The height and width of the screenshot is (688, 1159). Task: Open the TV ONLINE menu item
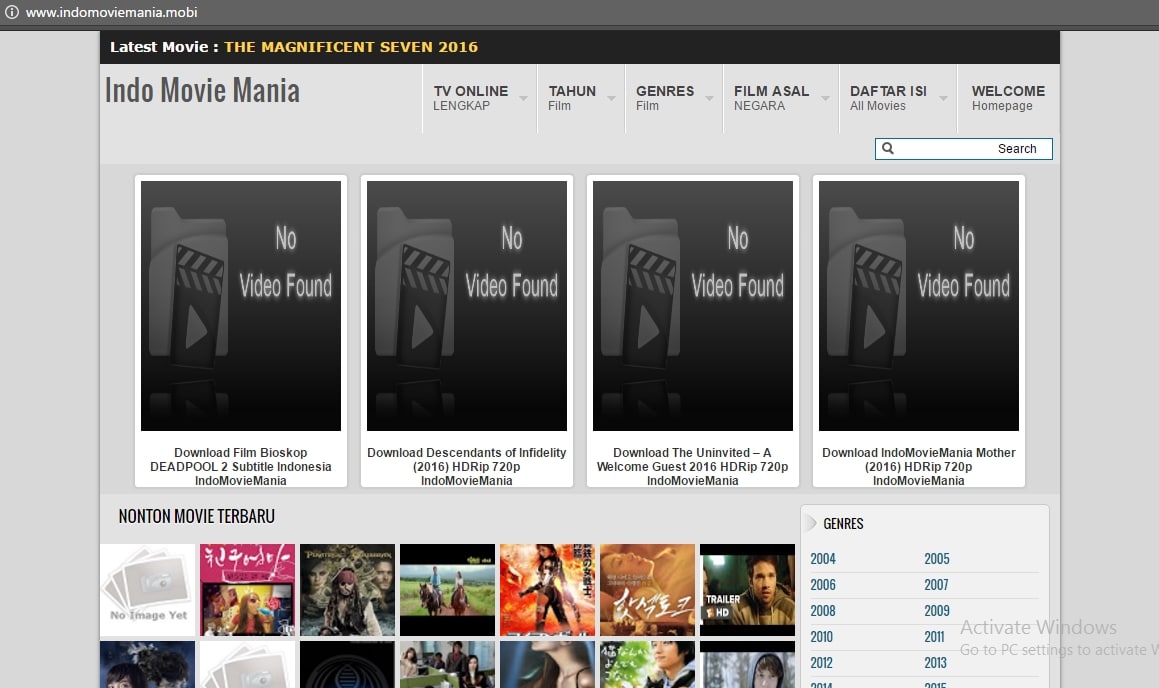[471, 98]
